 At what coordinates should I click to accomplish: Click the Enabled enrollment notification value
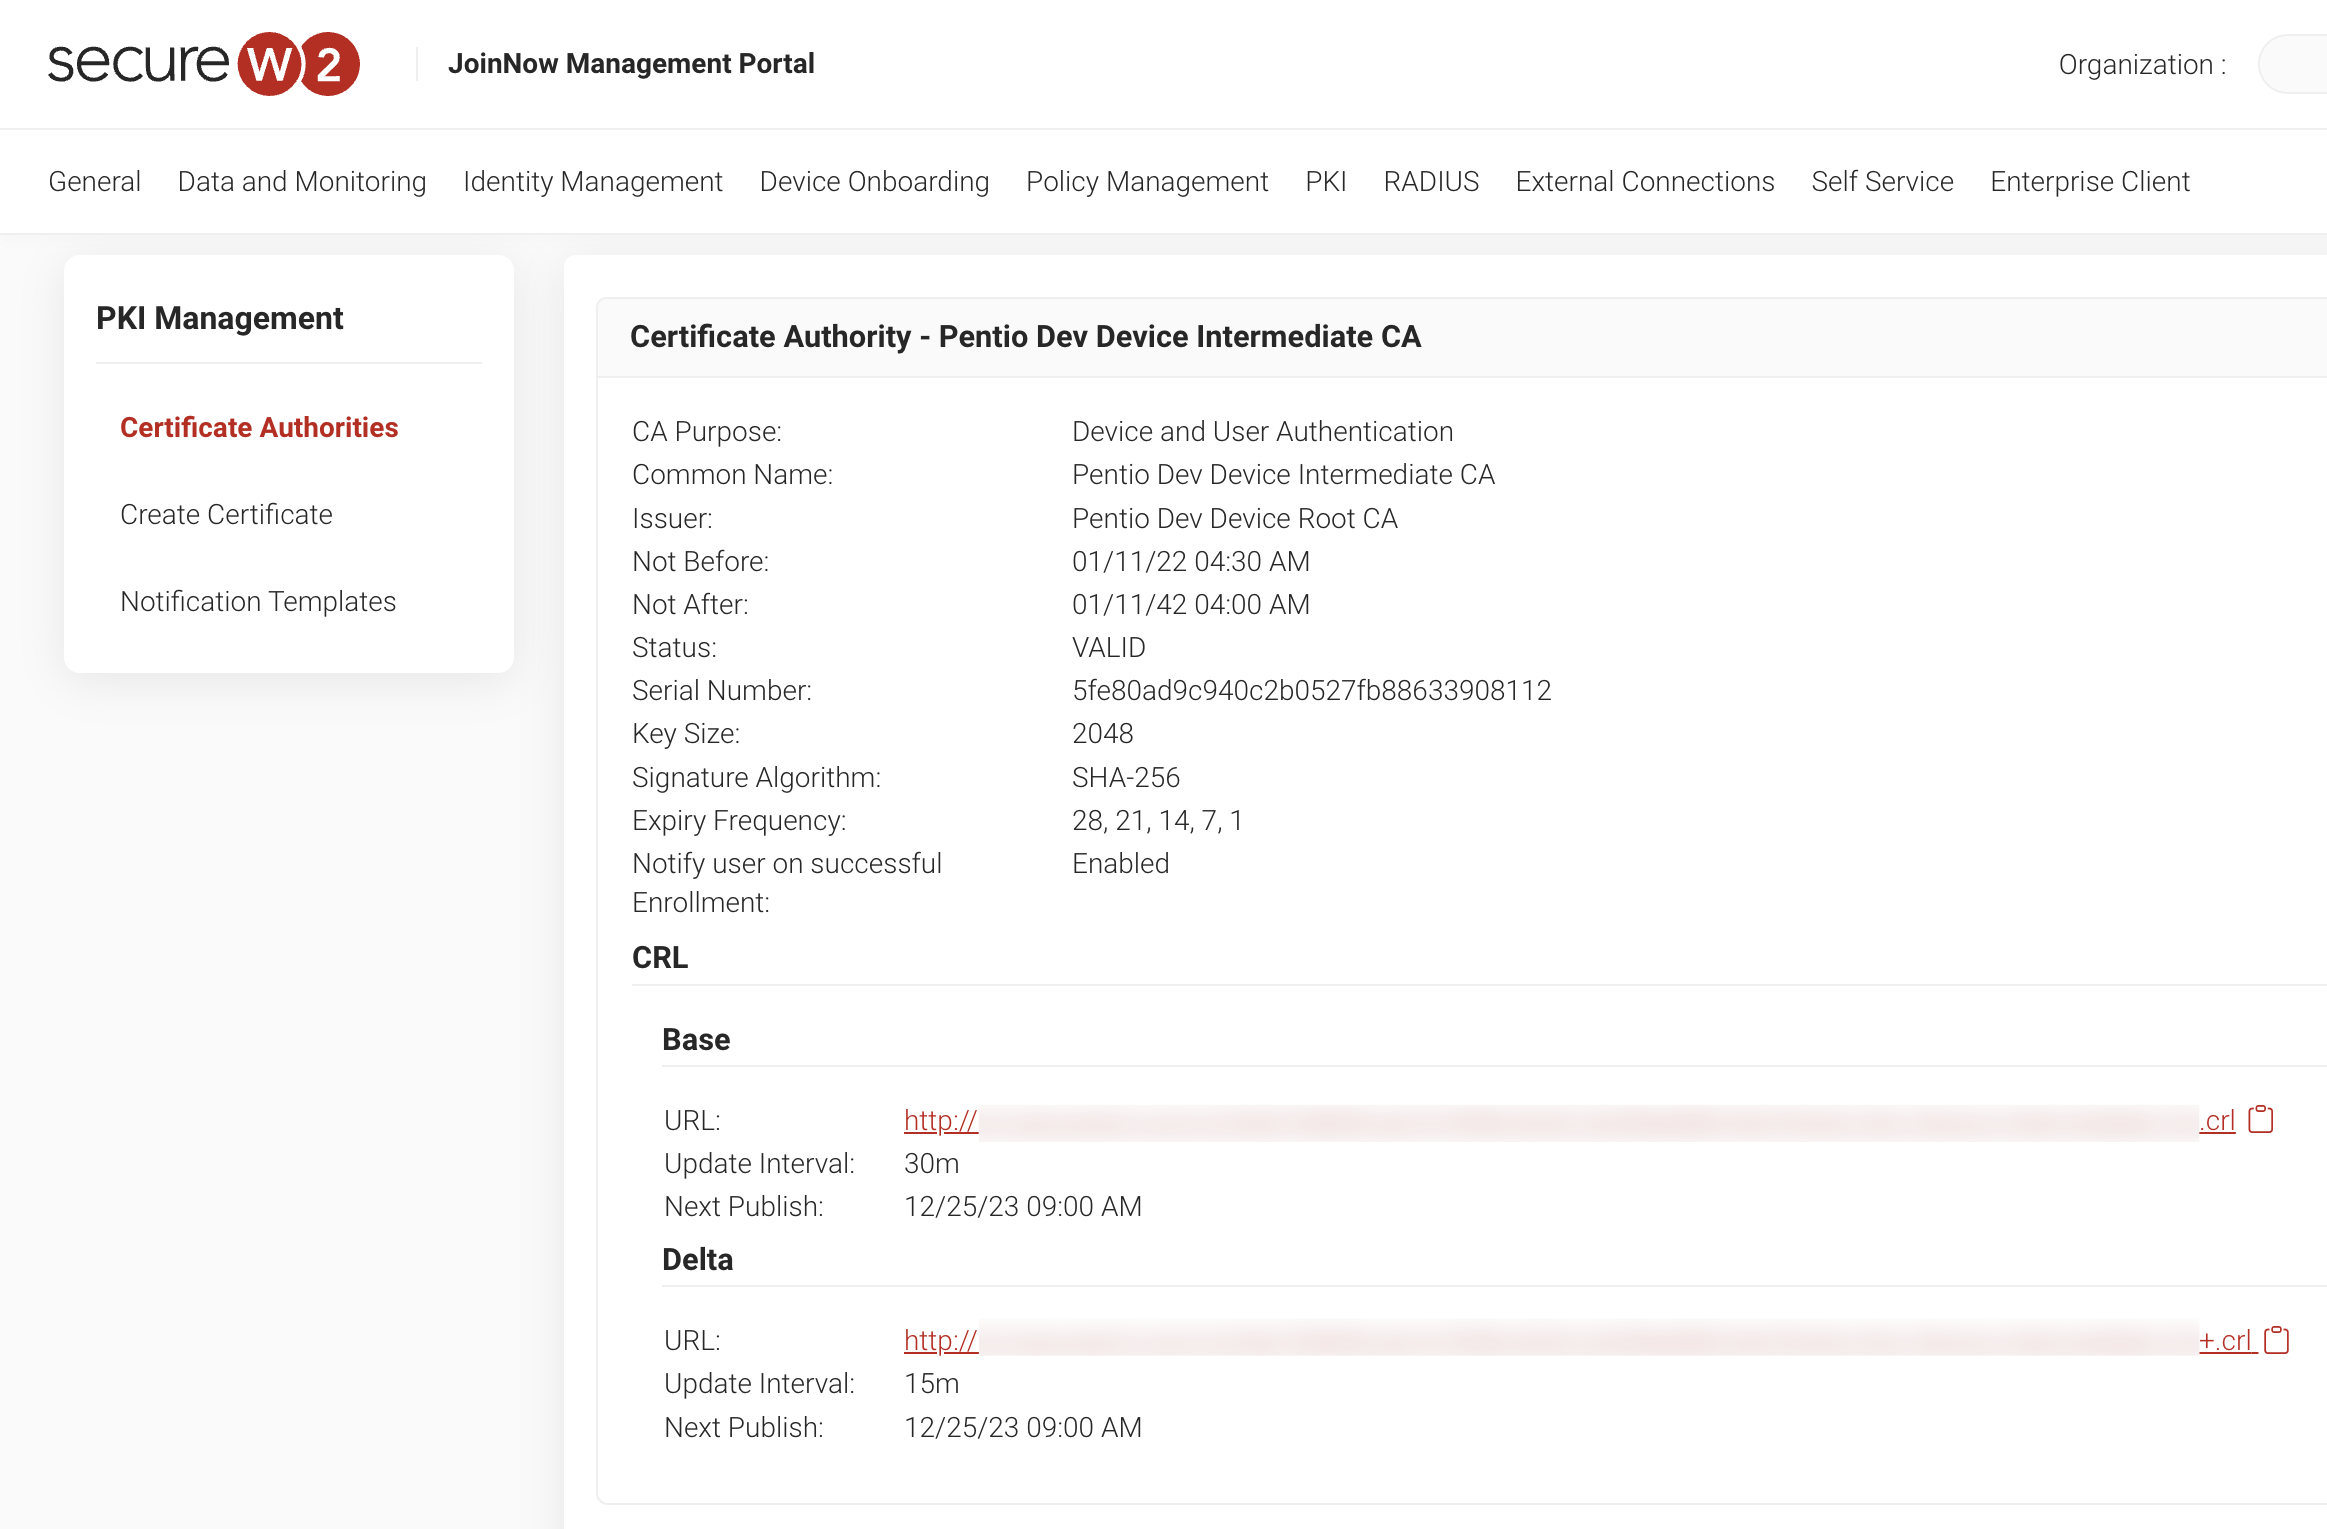(1120, 863)
